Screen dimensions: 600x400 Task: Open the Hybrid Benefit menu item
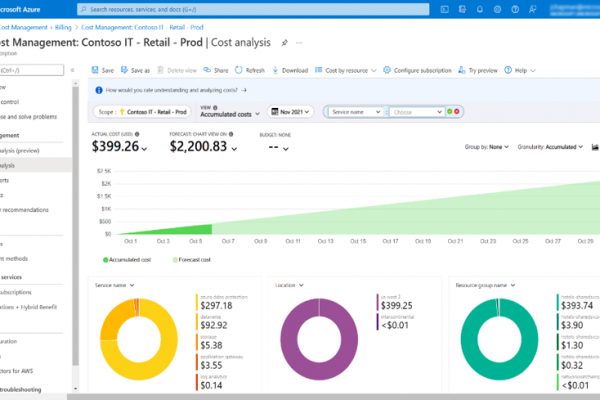click(28, 307)
